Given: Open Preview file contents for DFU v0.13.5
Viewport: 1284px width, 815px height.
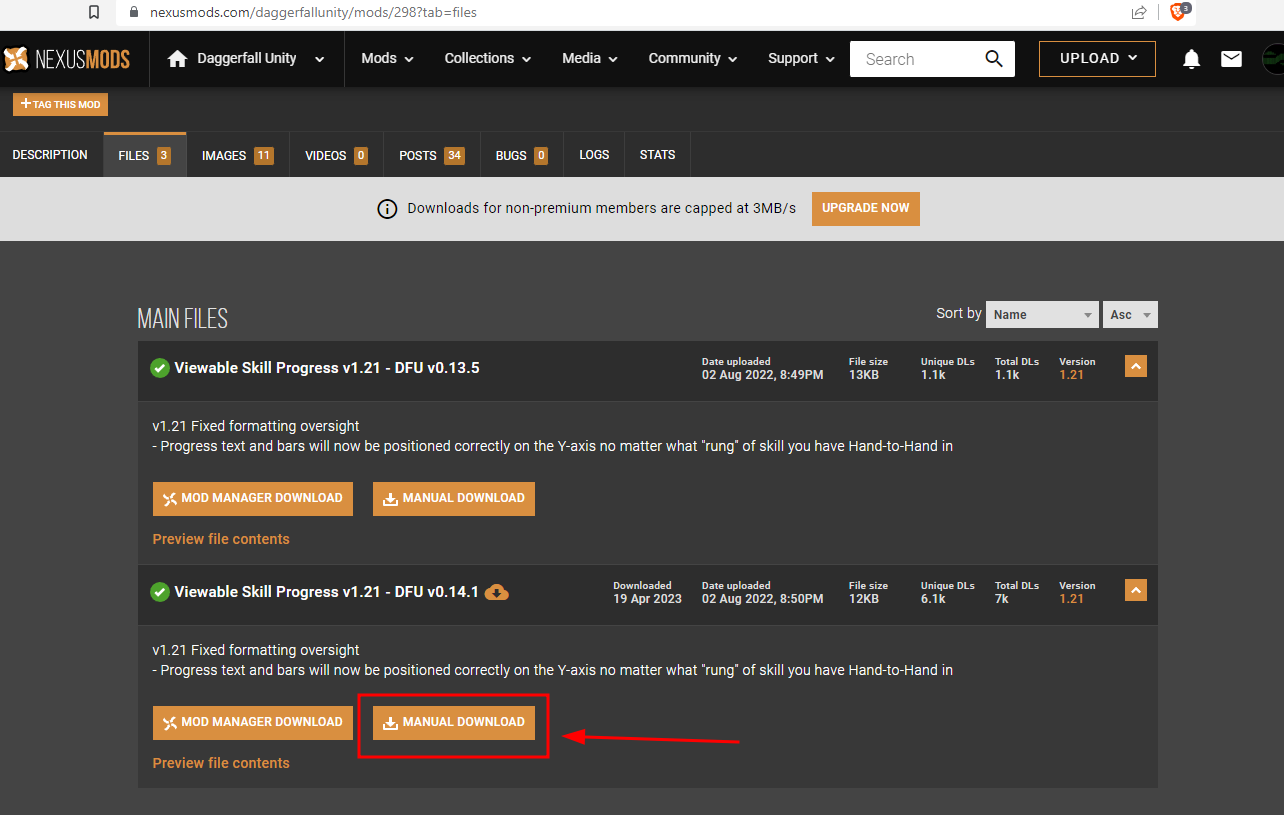Looking at the screenshot, I should pos(221,539).
